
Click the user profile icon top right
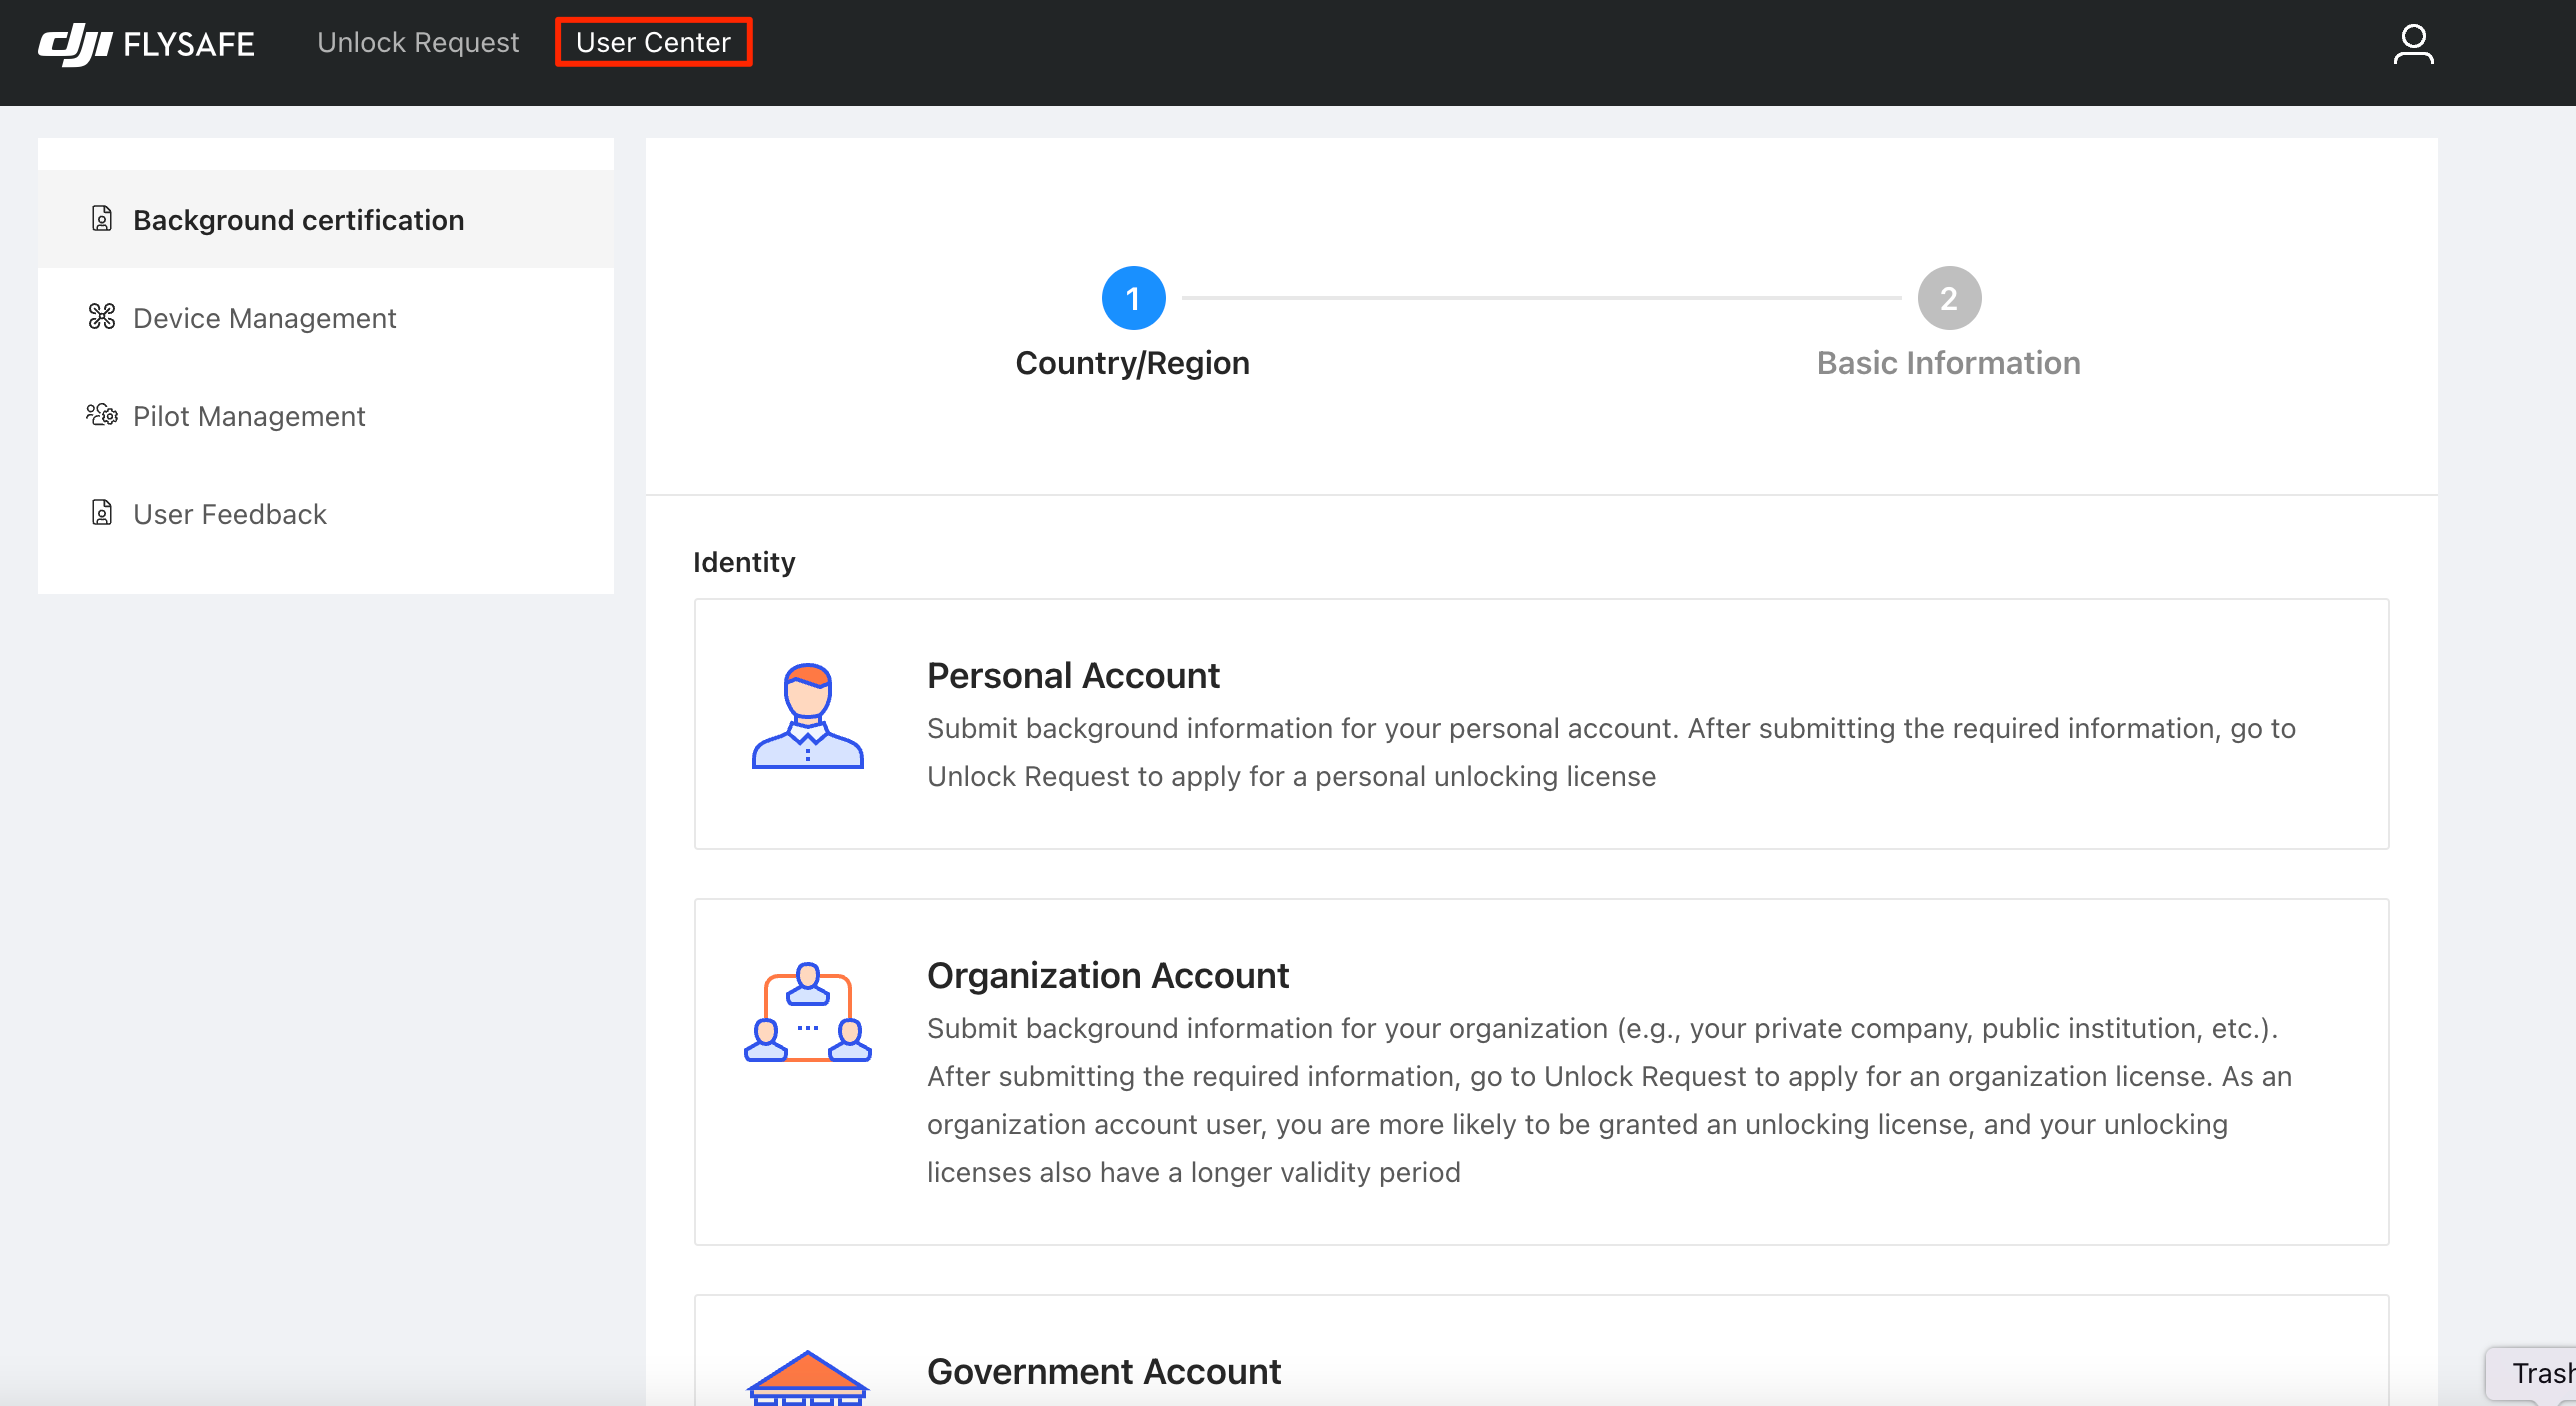[2412, 47]
